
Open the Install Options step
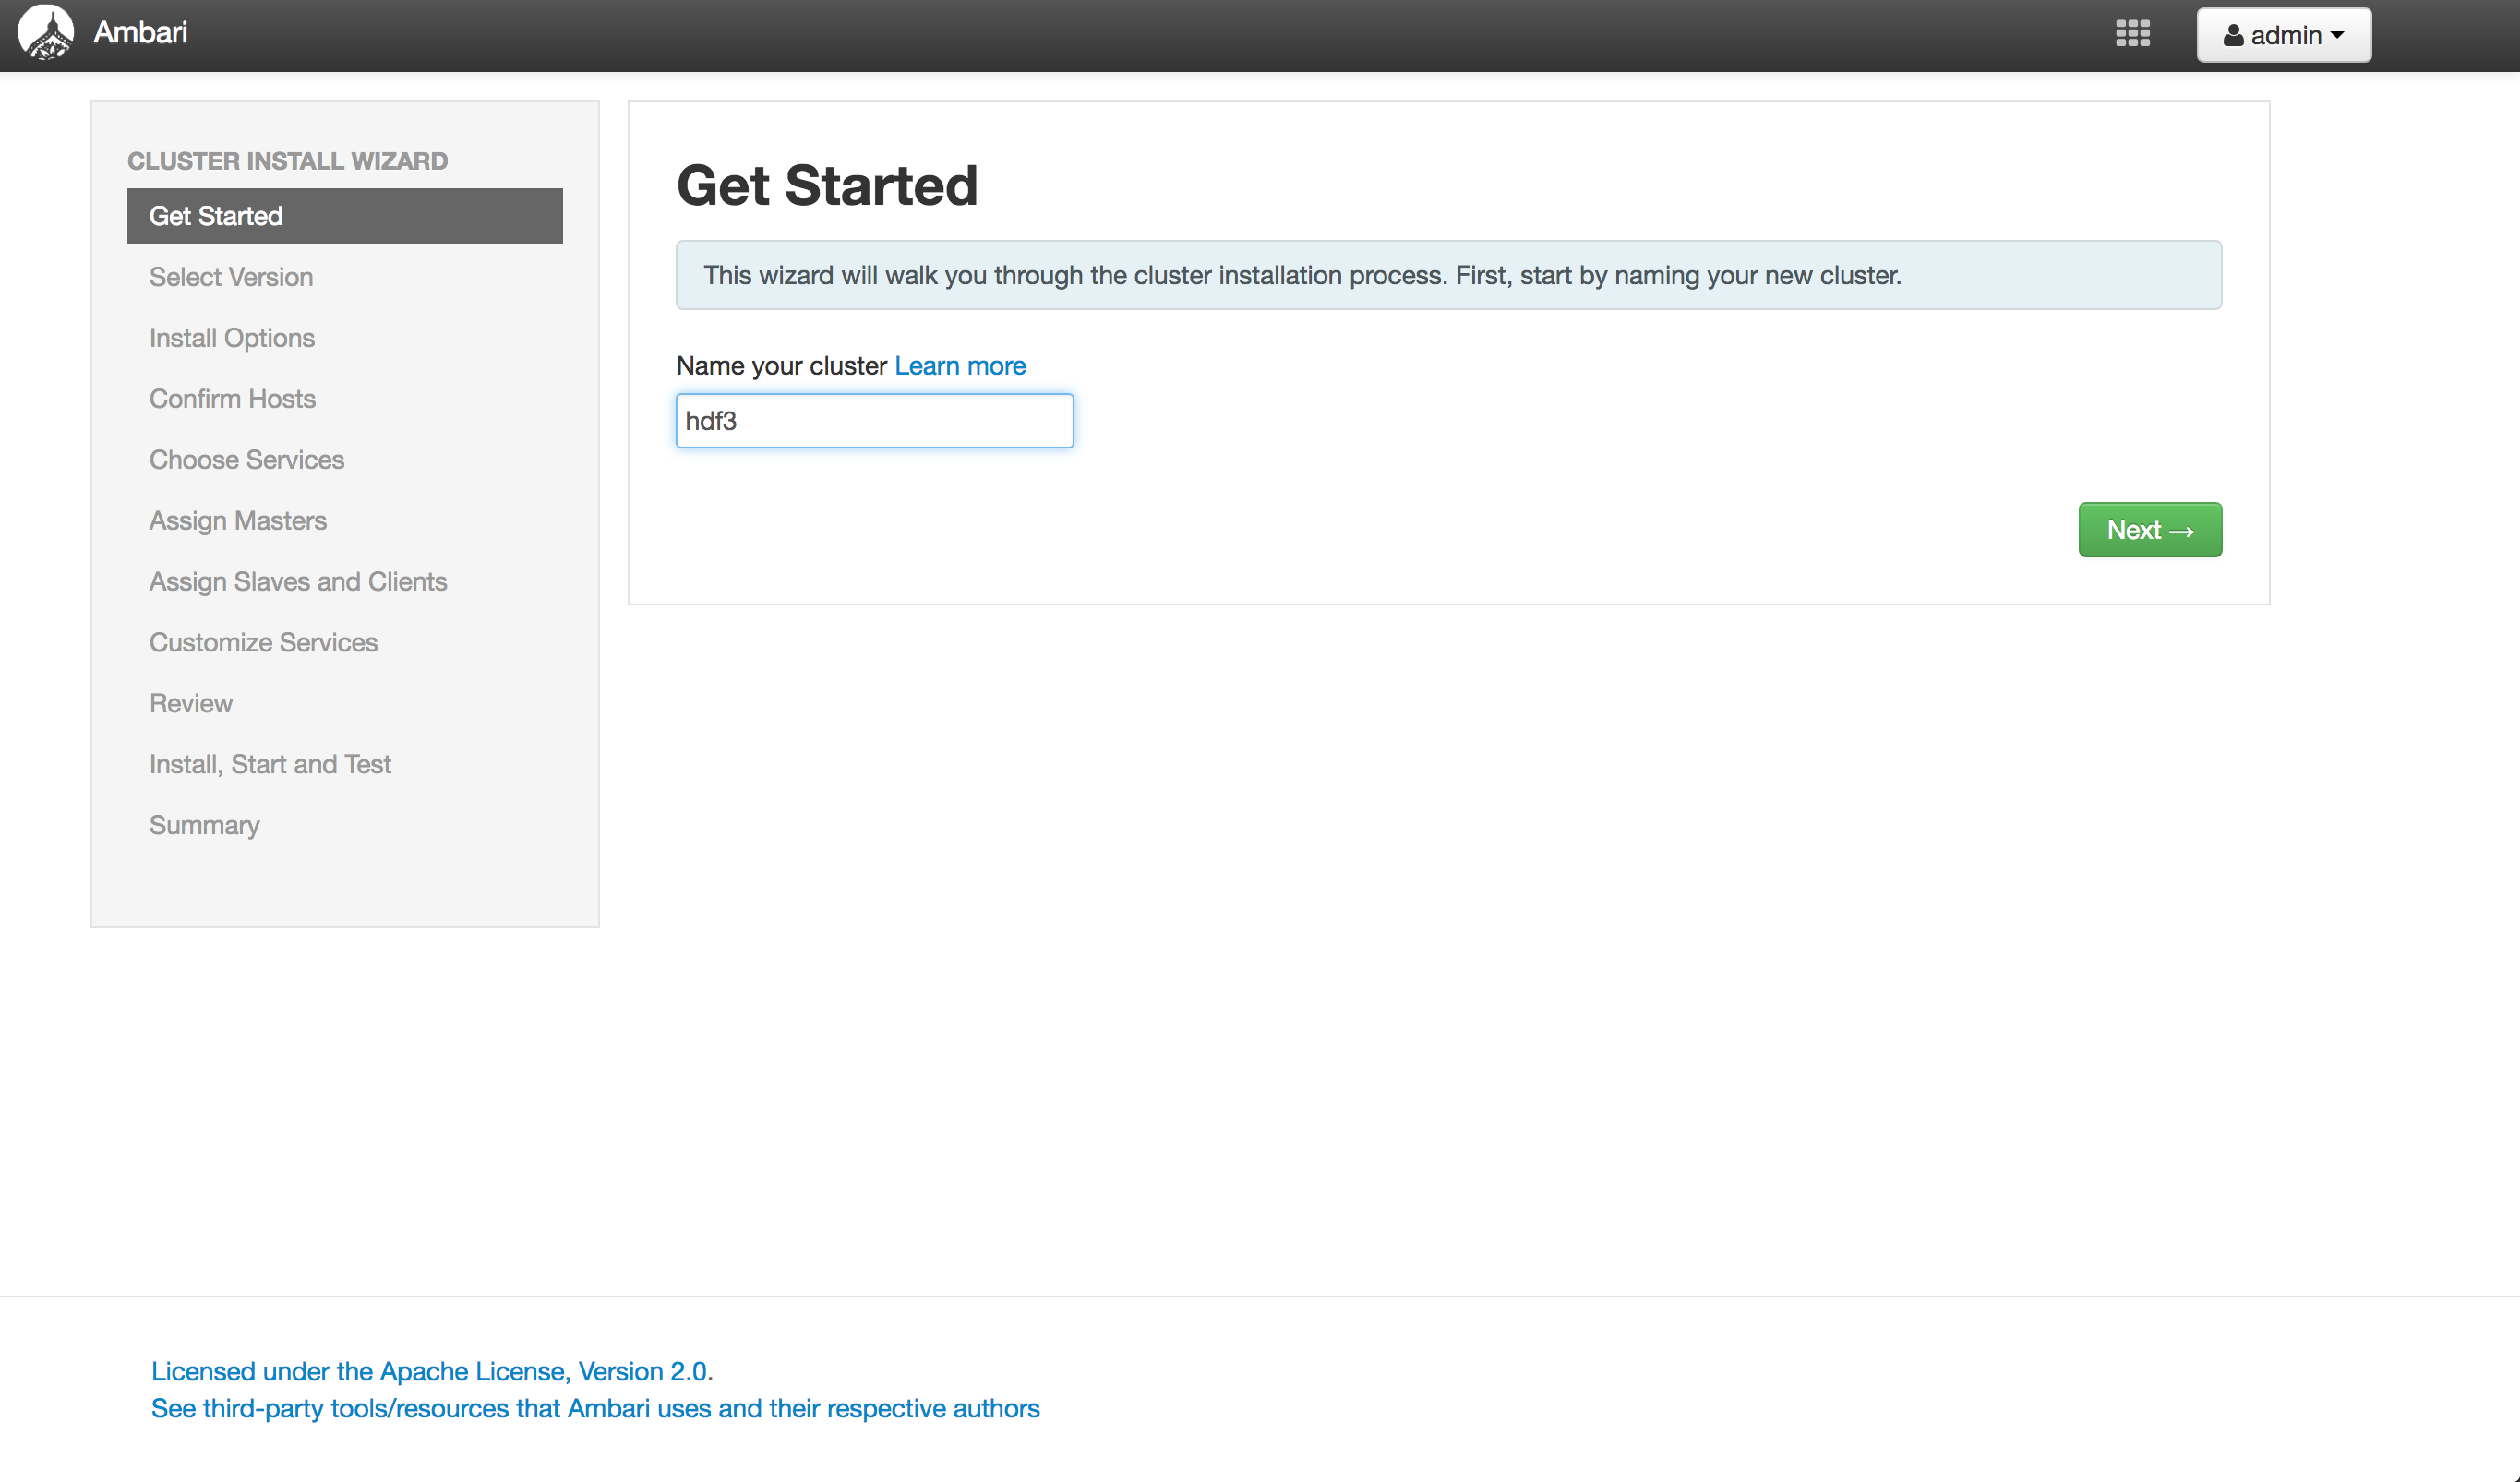(x=232, y=338)
